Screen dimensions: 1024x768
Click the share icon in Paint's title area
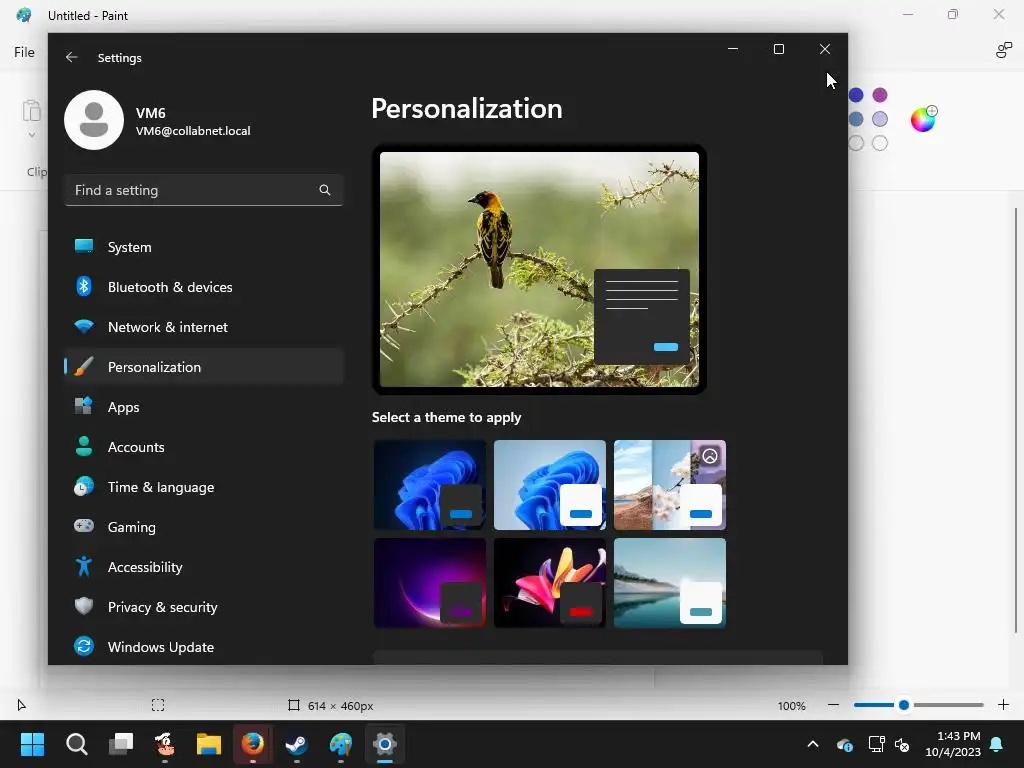pyautogui.click(x=1003, y=50)
